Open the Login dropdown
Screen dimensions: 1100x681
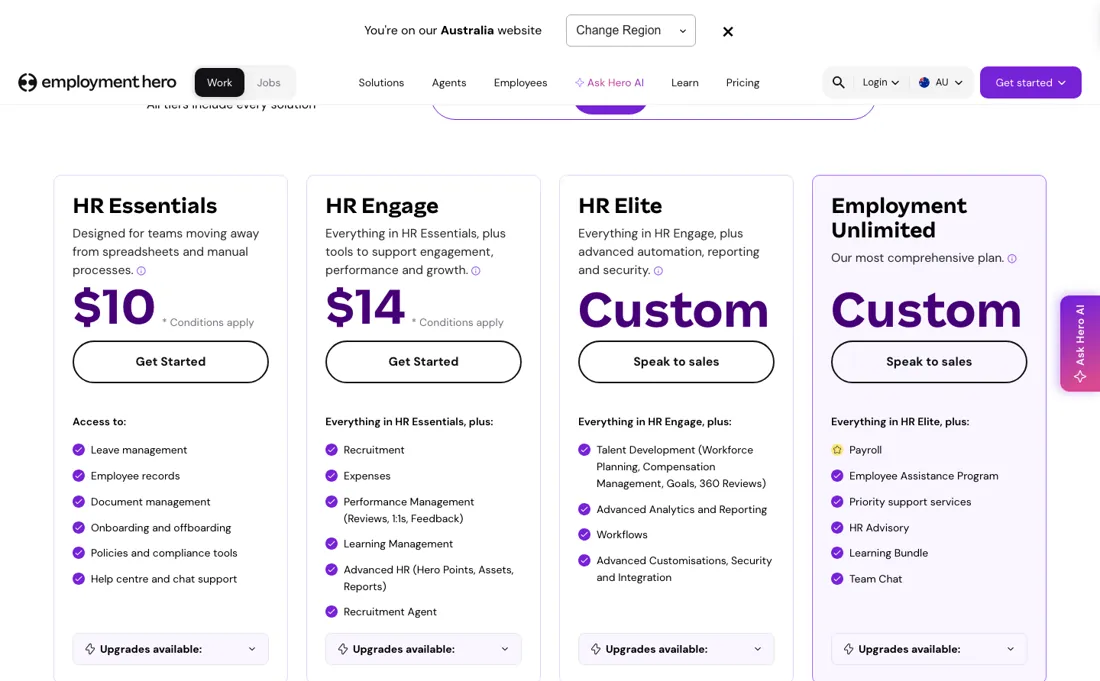pos(880,82)
